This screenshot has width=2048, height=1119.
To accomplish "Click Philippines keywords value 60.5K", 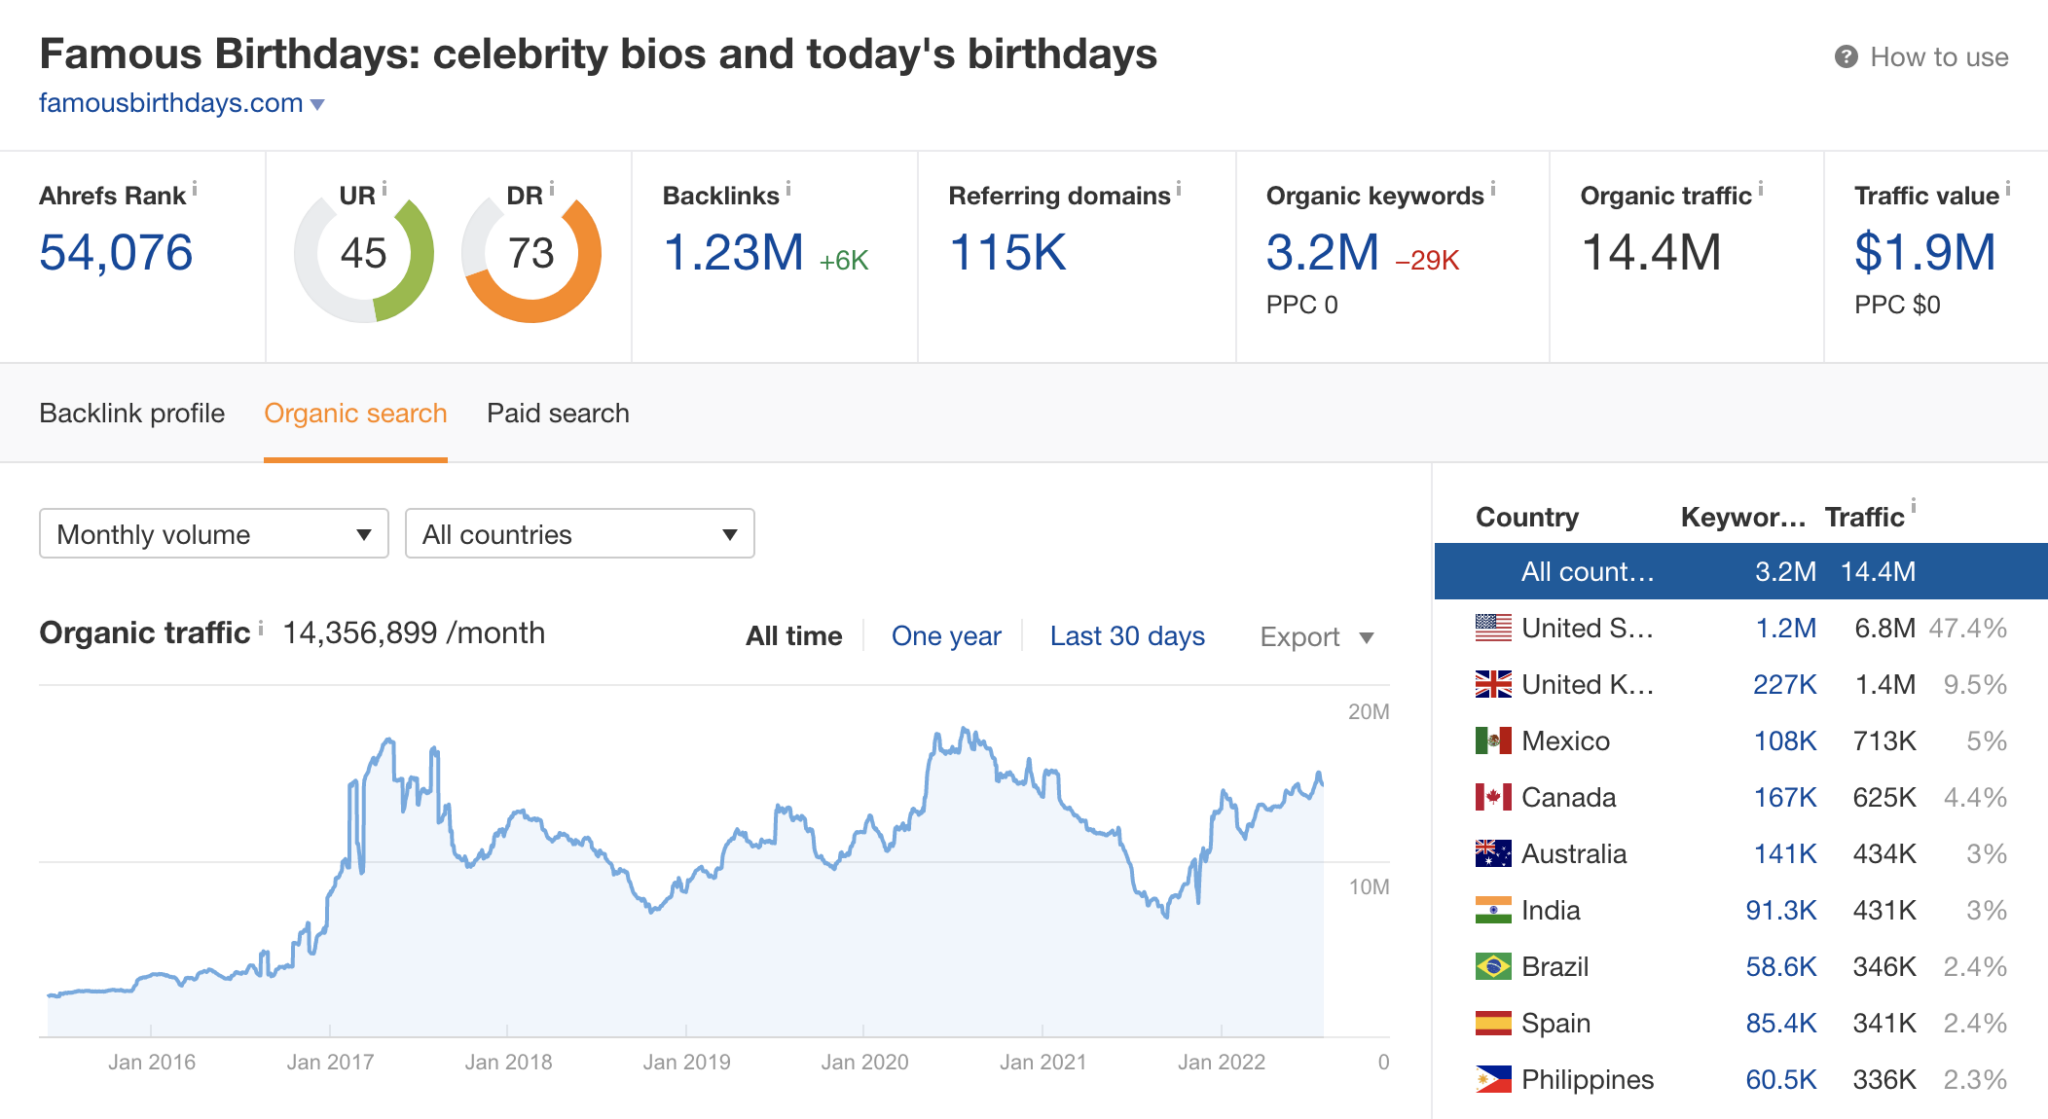I will (1781, 1079).
